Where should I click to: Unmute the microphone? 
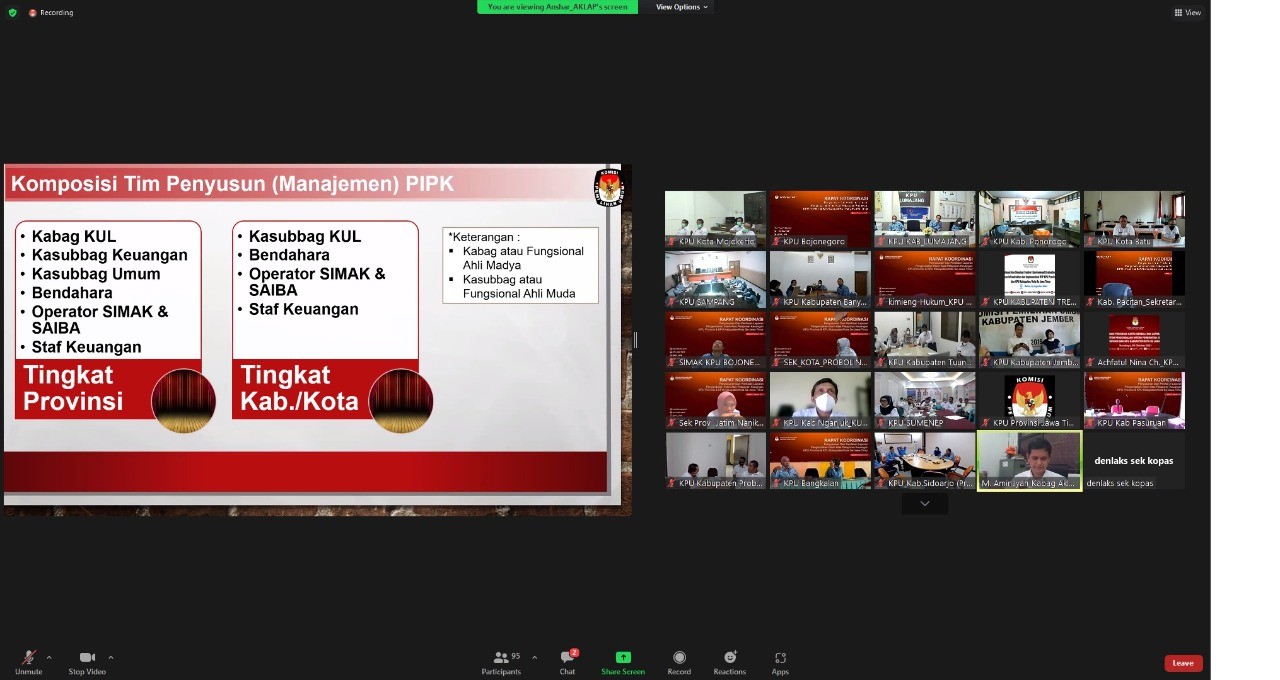tap(28, 661)
